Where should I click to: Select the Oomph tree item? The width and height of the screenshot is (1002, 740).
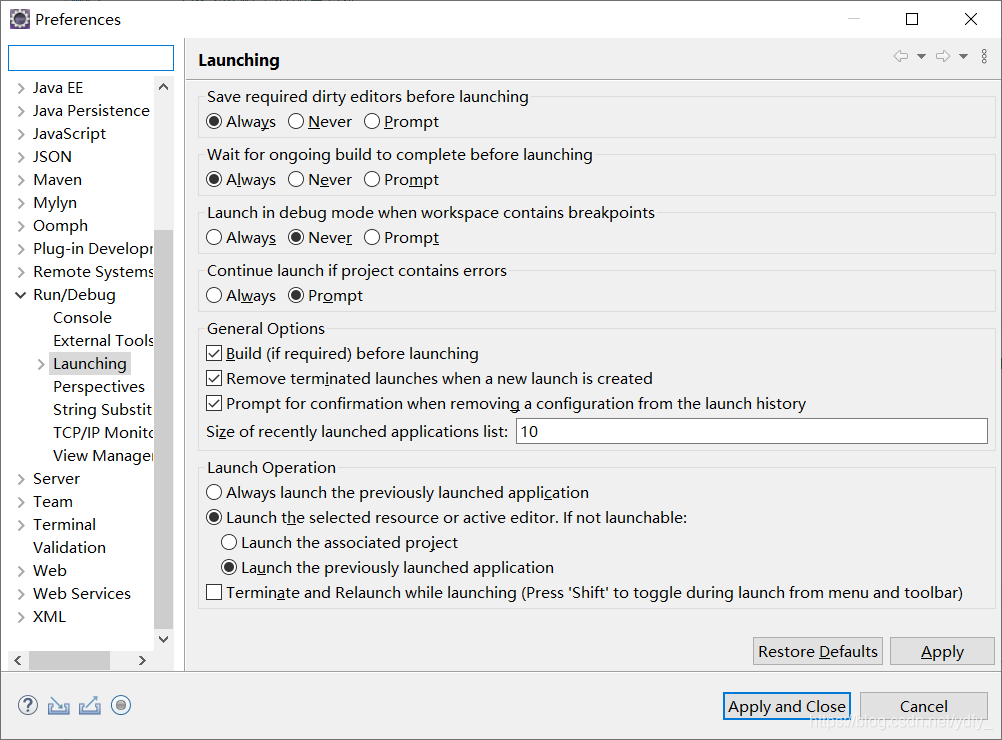coord(61,226)
